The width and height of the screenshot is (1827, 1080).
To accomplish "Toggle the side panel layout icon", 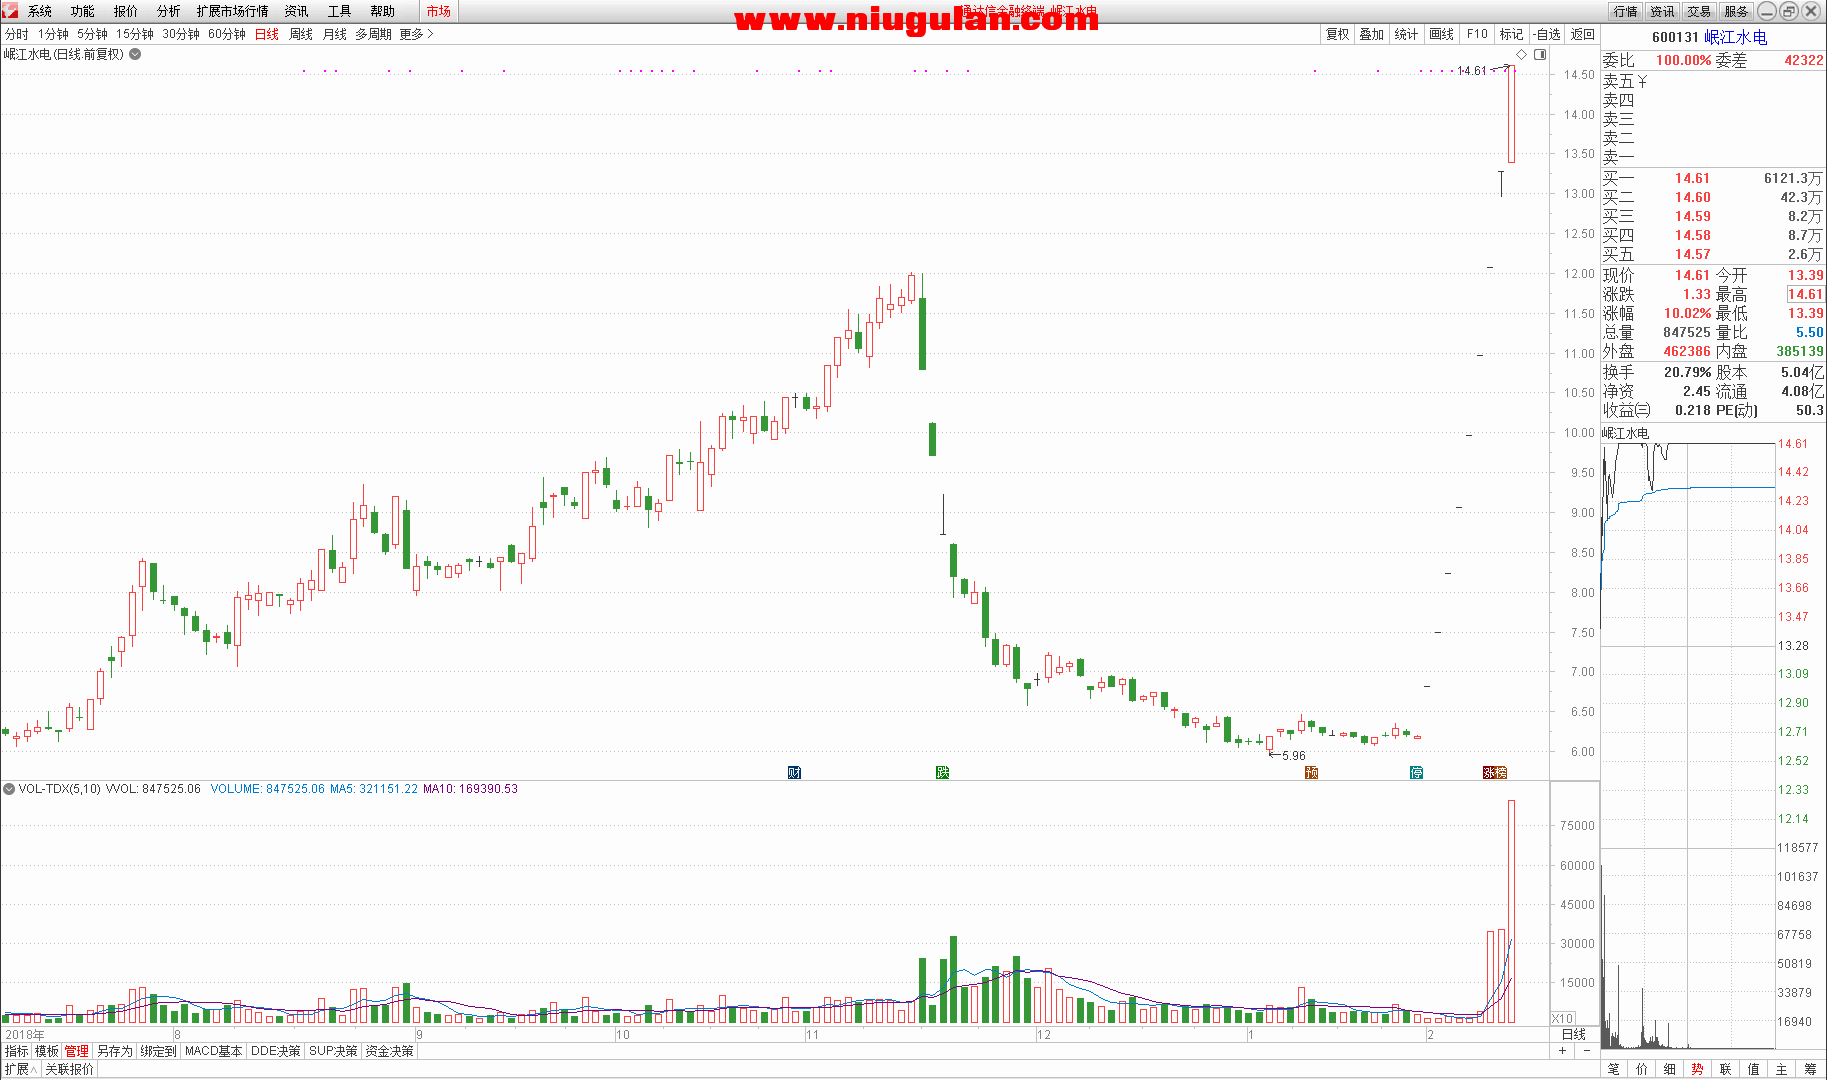I will tap(1540, 55).
